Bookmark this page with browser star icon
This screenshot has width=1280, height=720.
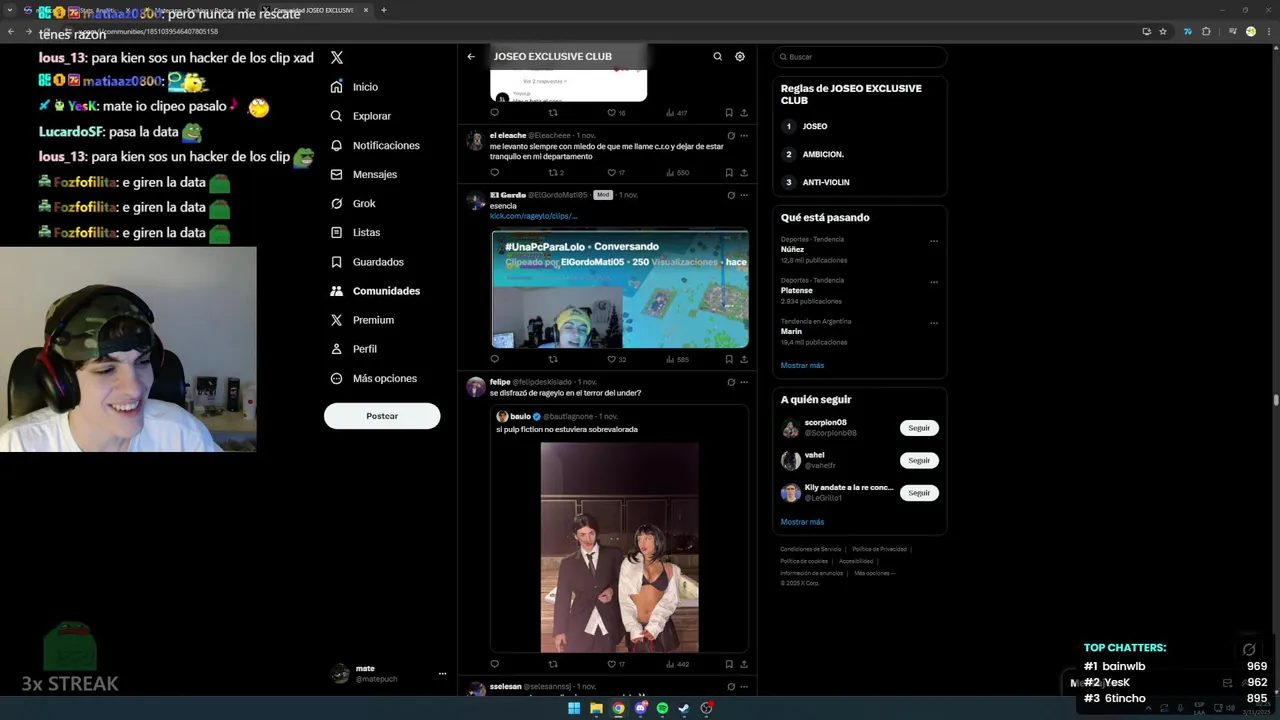(x=1163, y=32)
